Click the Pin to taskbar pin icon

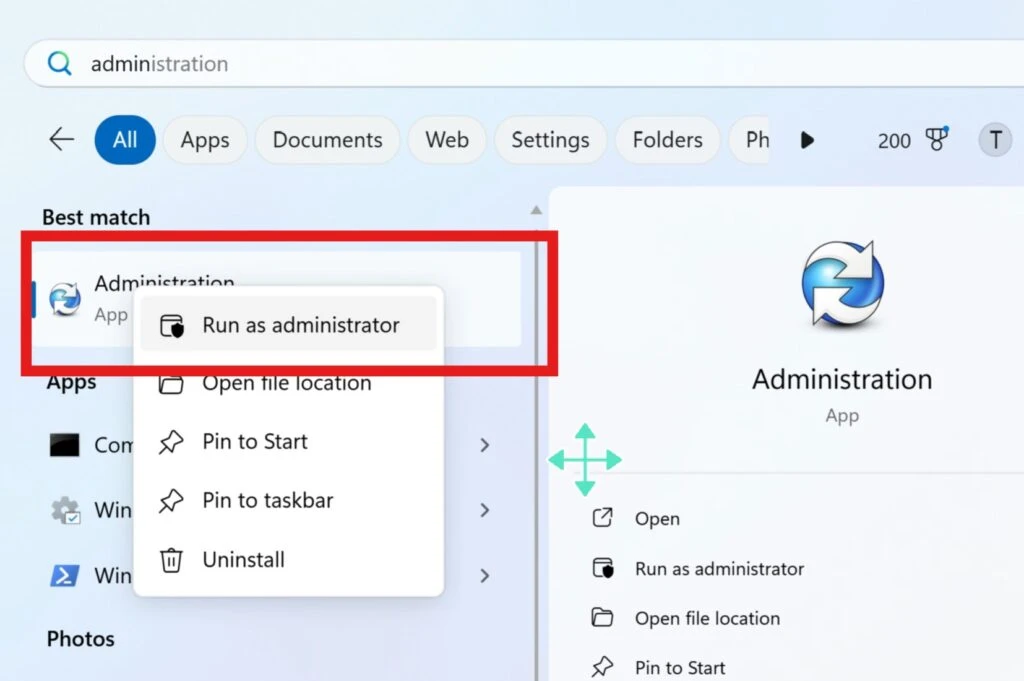click(x=172, y=501)
